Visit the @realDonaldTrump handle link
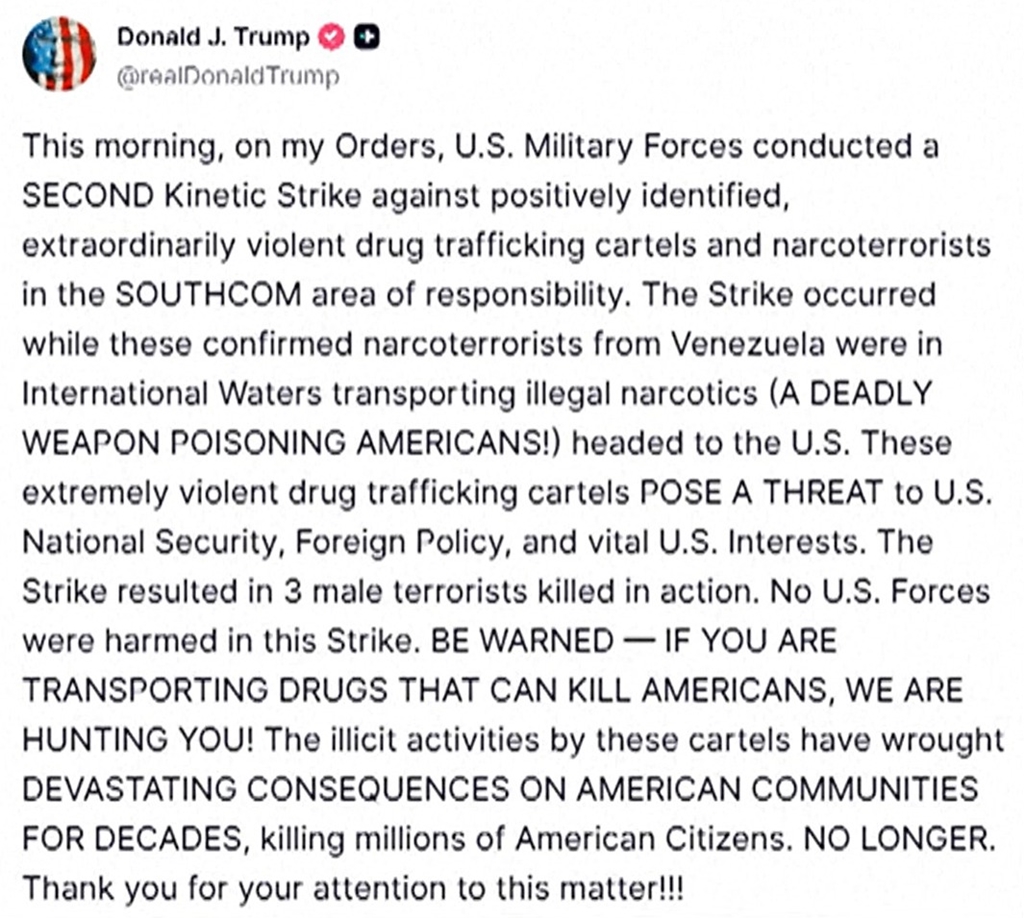Screen dimensions: 1024x918 point(228,77)
